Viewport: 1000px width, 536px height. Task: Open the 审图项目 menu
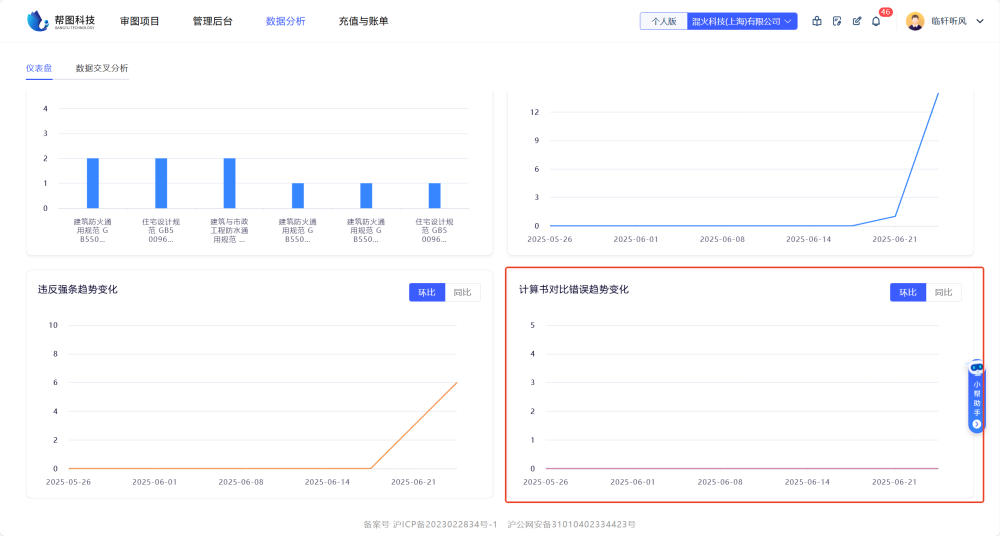[x=139, y=21]
